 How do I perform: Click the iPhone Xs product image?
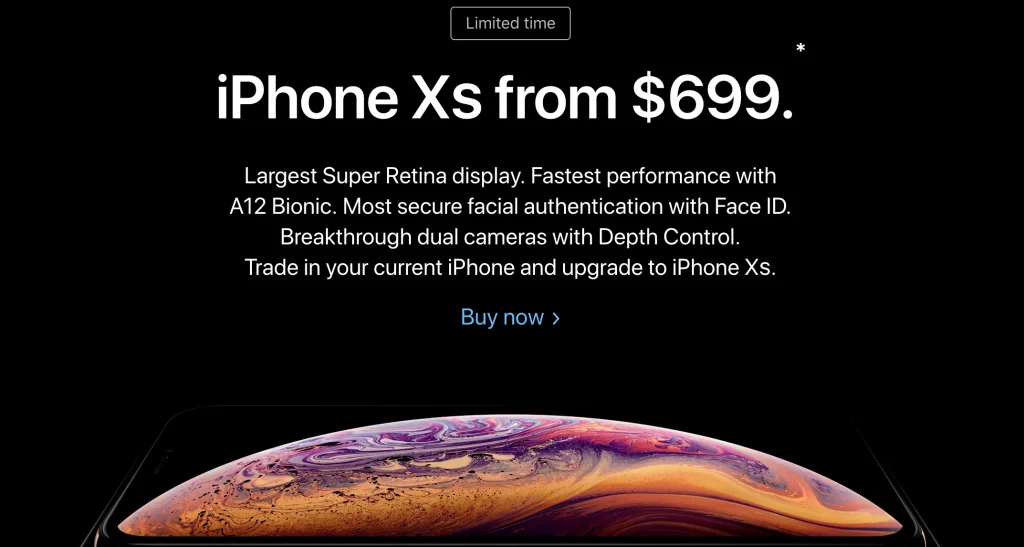tap(510, 477)
